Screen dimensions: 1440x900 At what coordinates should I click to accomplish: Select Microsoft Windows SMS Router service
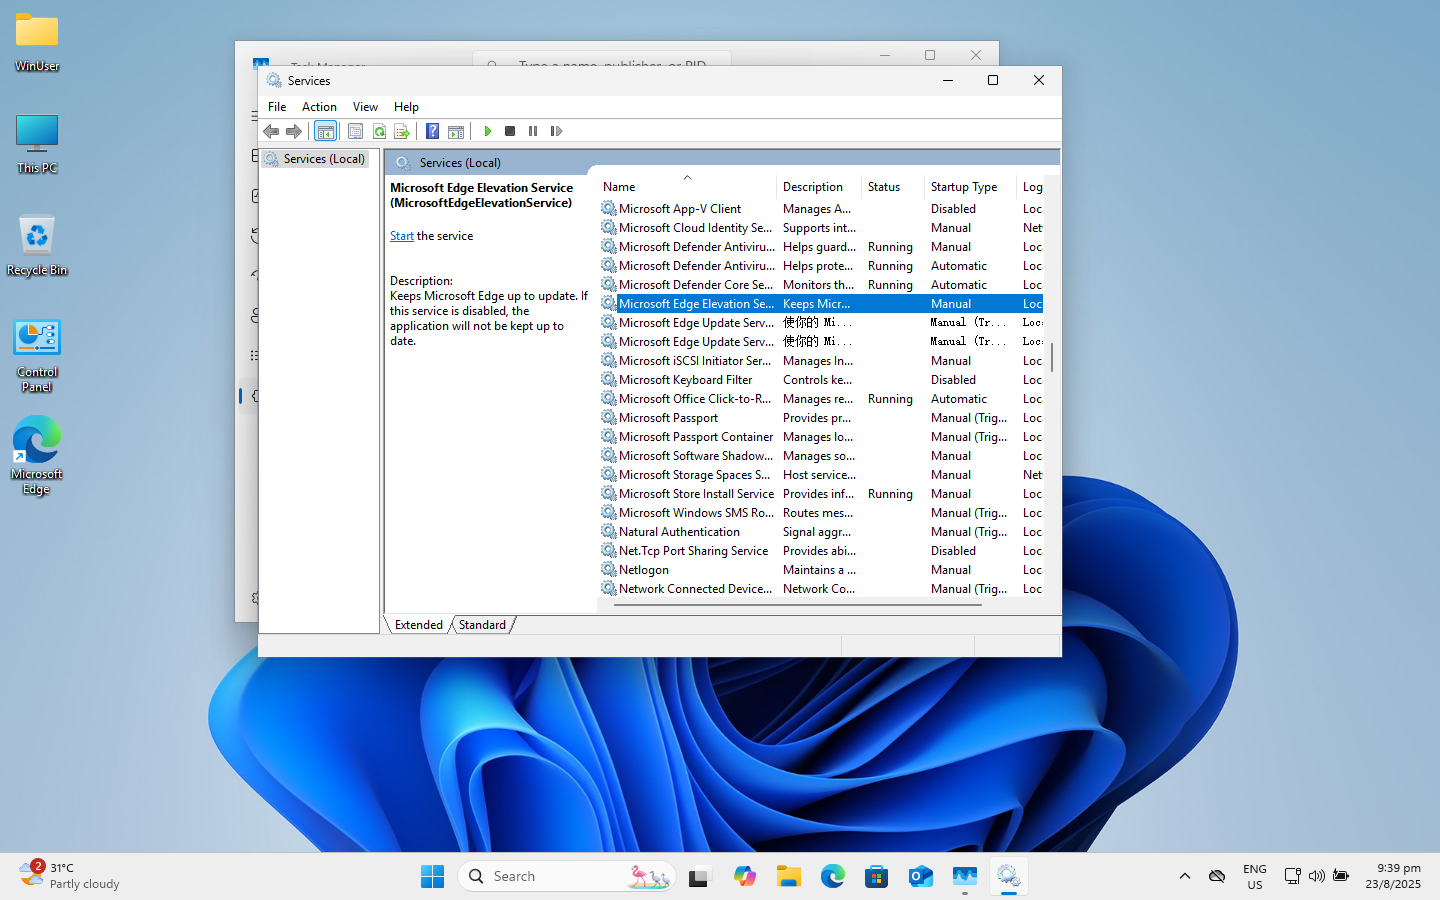click(821, 513)
